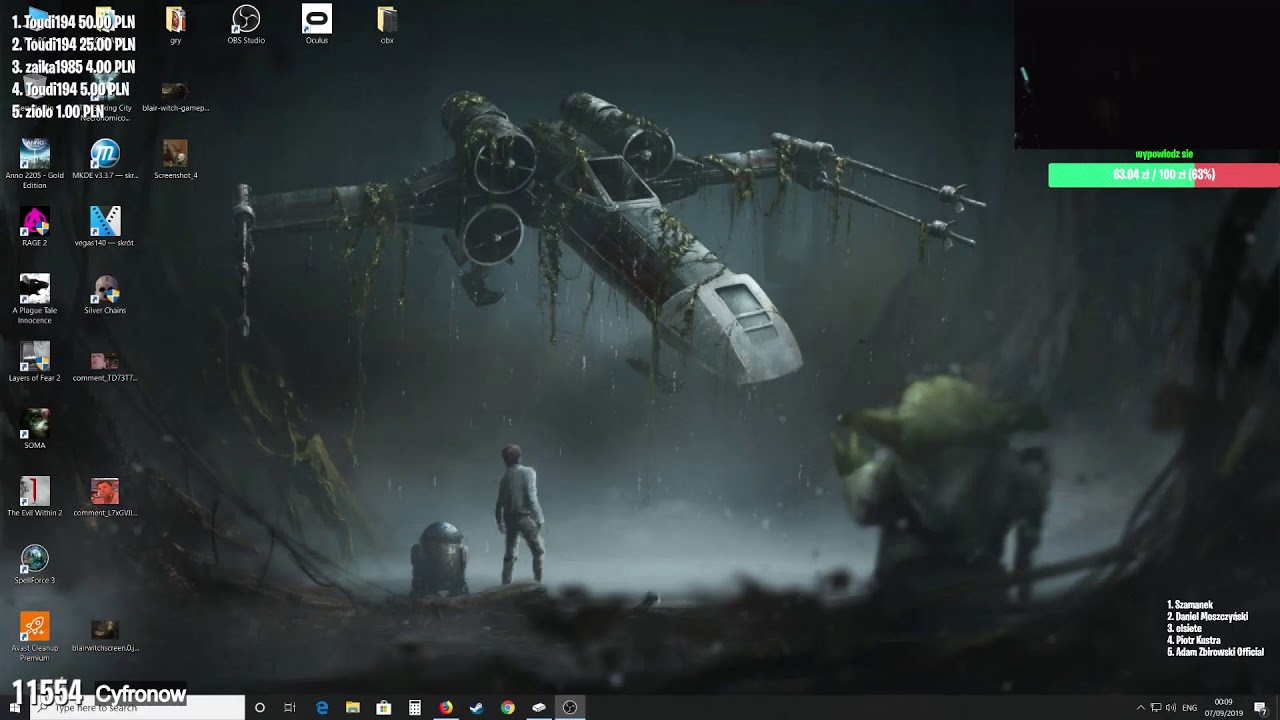Switch the ENG input language indicator

coord(1190,707)
